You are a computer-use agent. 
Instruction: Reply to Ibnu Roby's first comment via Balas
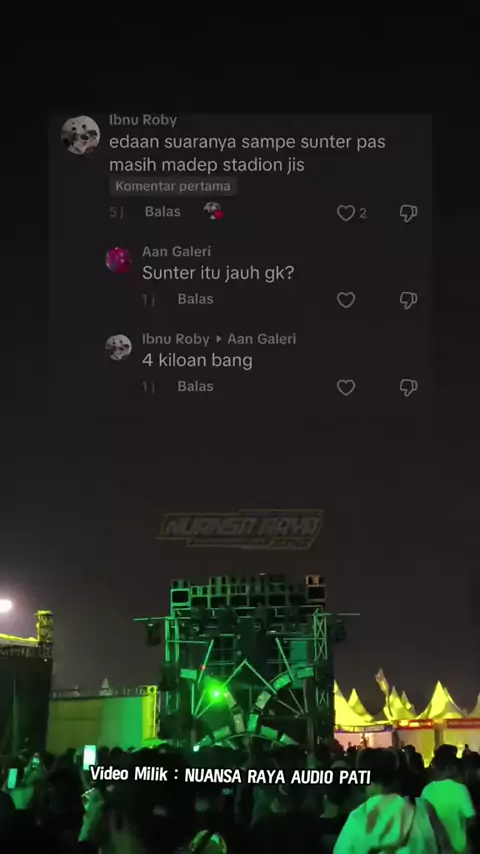(x=162, y=212)
